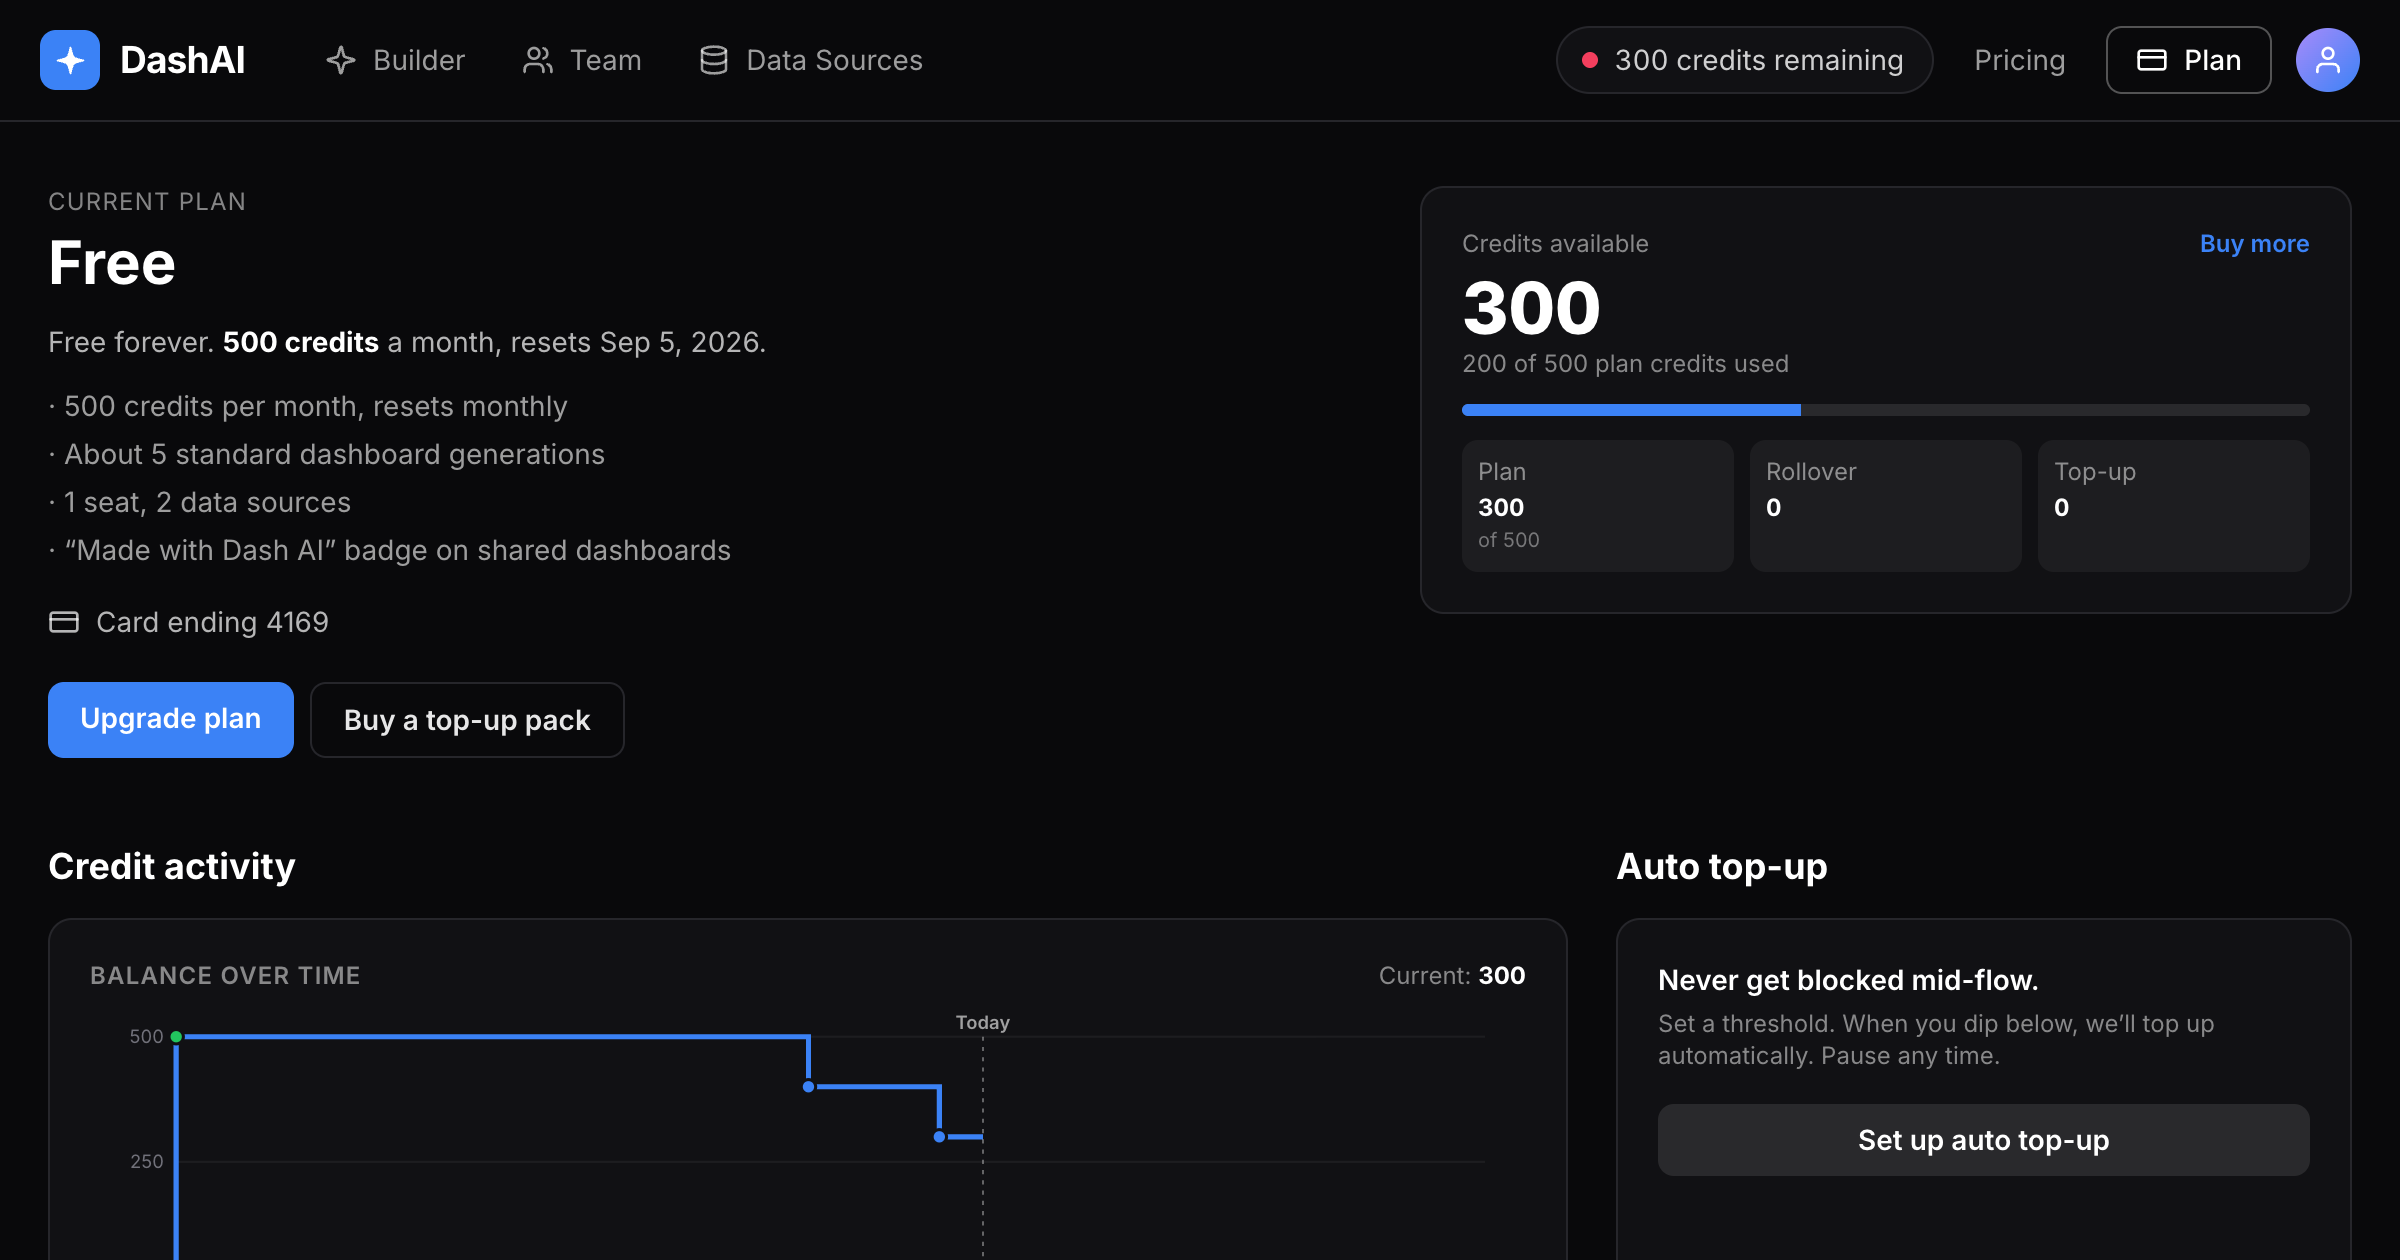Click Buy a top-up pack button
2400x1260 pixels.
(x=467, y=720)
